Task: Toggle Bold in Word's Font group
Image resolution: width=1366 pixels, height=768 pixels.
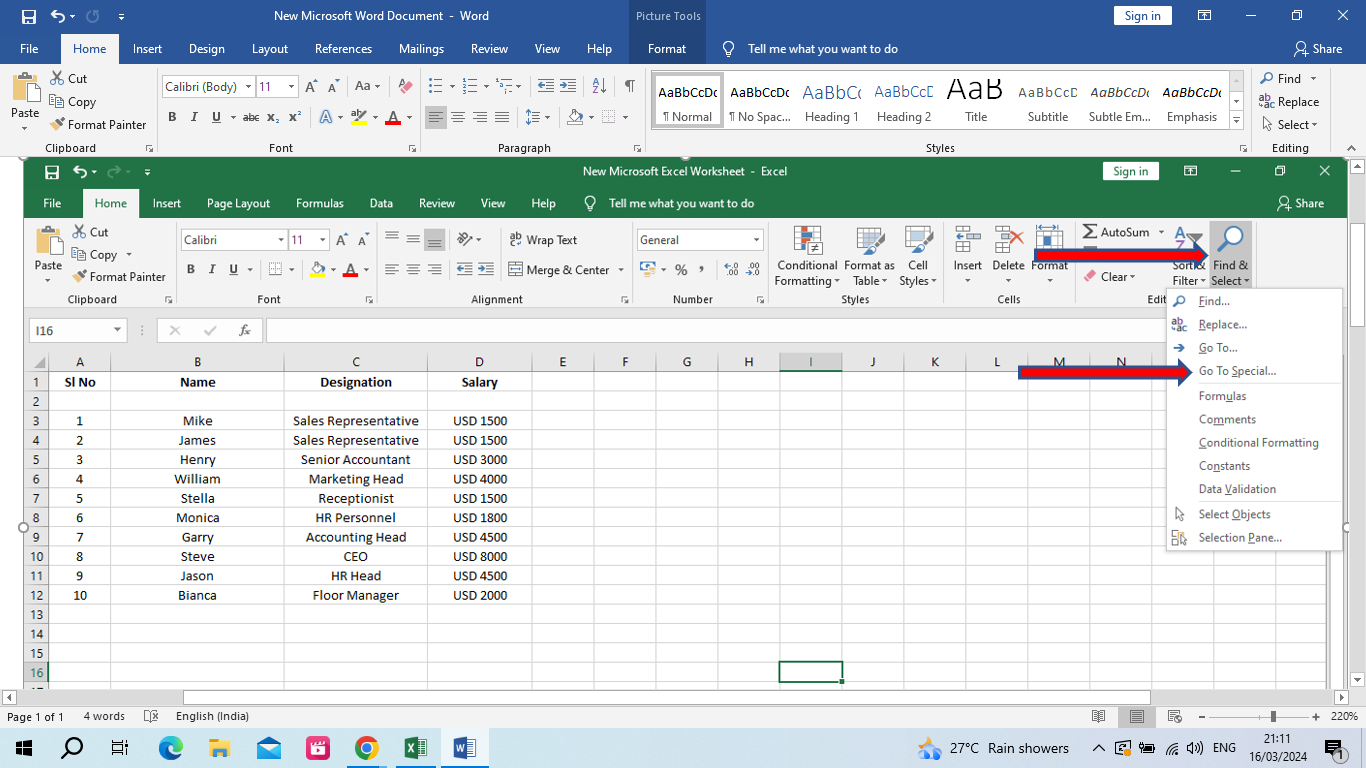Action: tap(172, 117)
